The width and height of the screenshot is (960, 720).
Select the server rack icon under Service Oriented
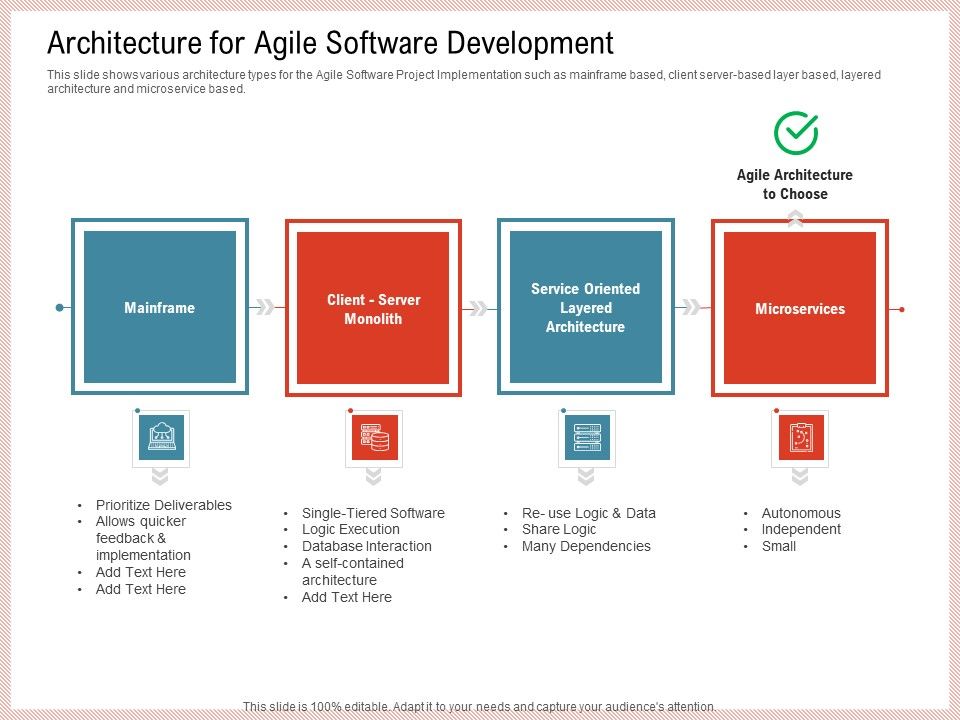click(x=587, y=437)
